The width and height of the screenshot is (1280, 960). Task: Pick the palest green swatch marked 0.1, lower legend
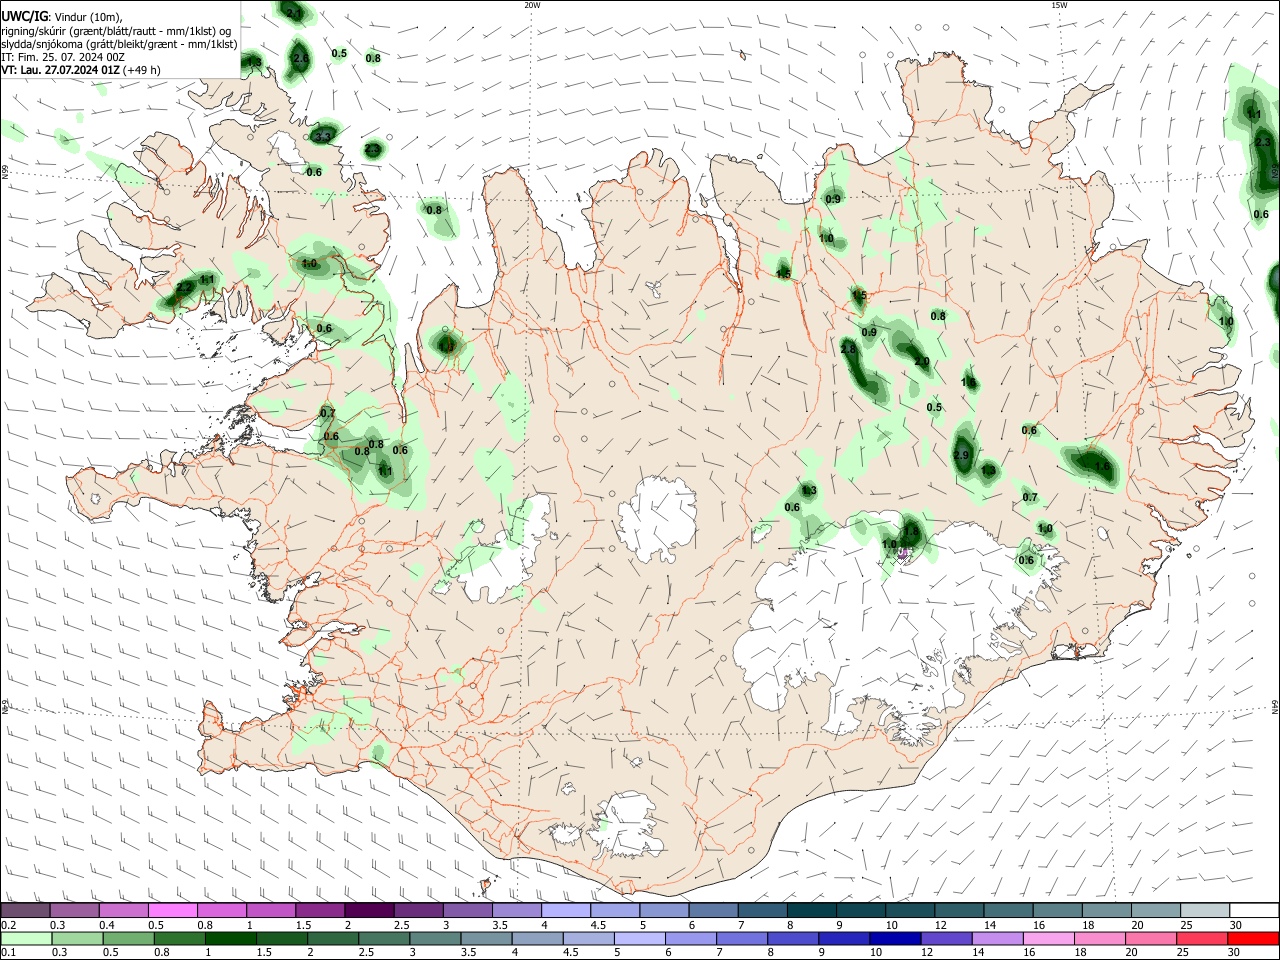25,939
